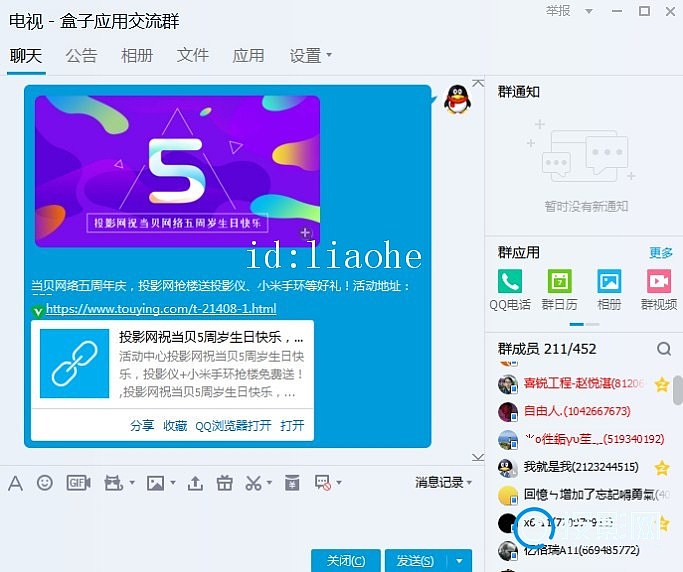
Task: Open the send button options arrow
Action: (x=459, y=561)
